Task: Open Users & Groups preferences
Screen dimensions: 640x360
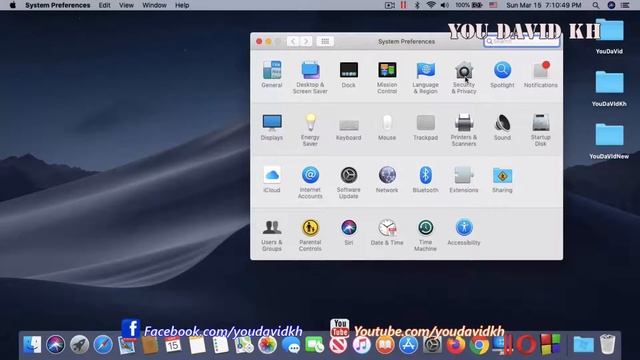Action: point(272,235)
